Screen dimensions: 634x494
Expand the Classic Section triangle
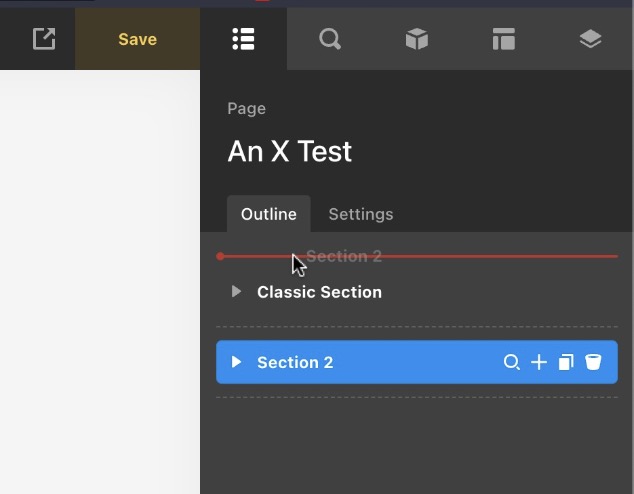coord(237,292)
